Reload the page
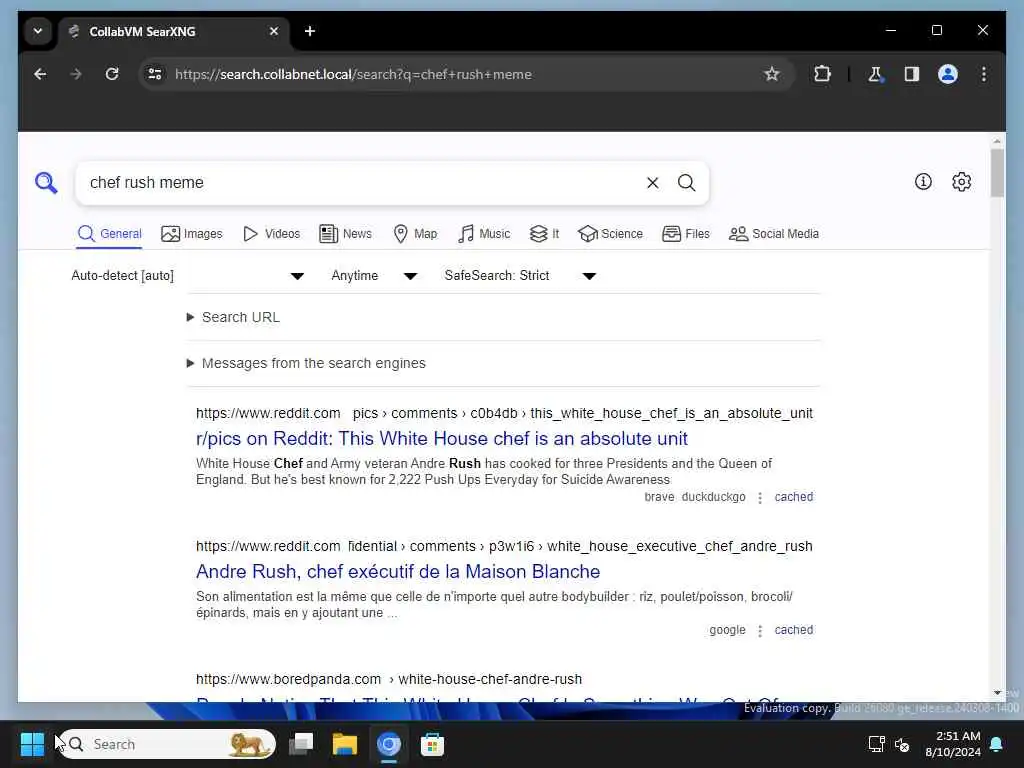This screenshot has width=1024, height=768. (112, 74)
